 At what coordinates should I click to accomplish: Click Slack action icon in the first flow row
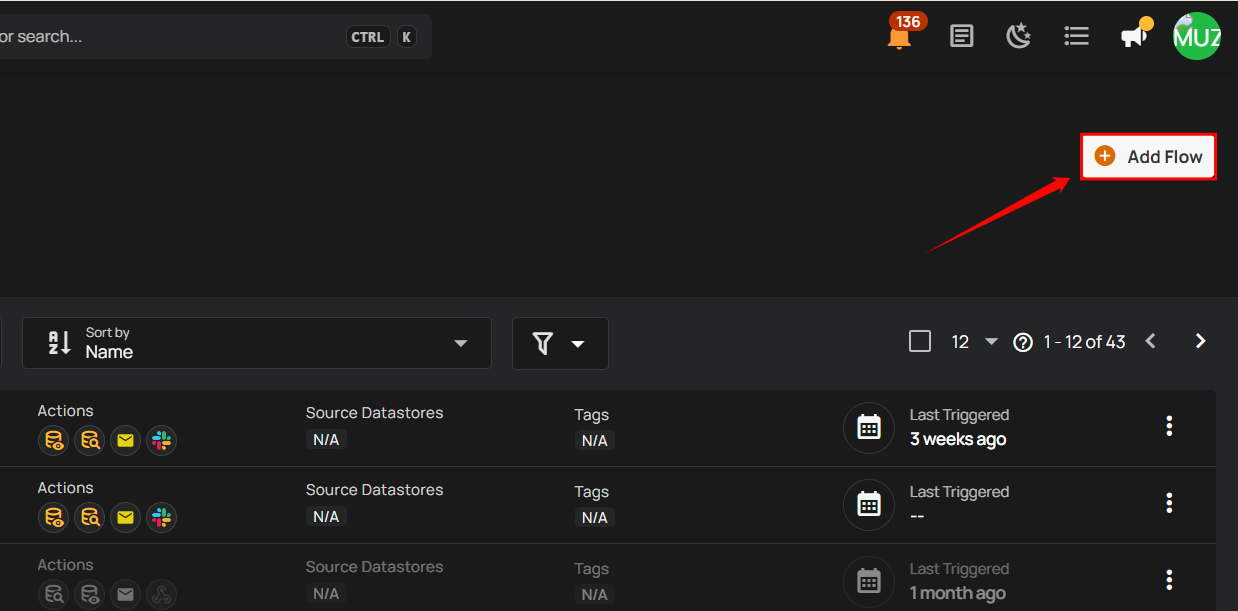[x=161, y=440]
